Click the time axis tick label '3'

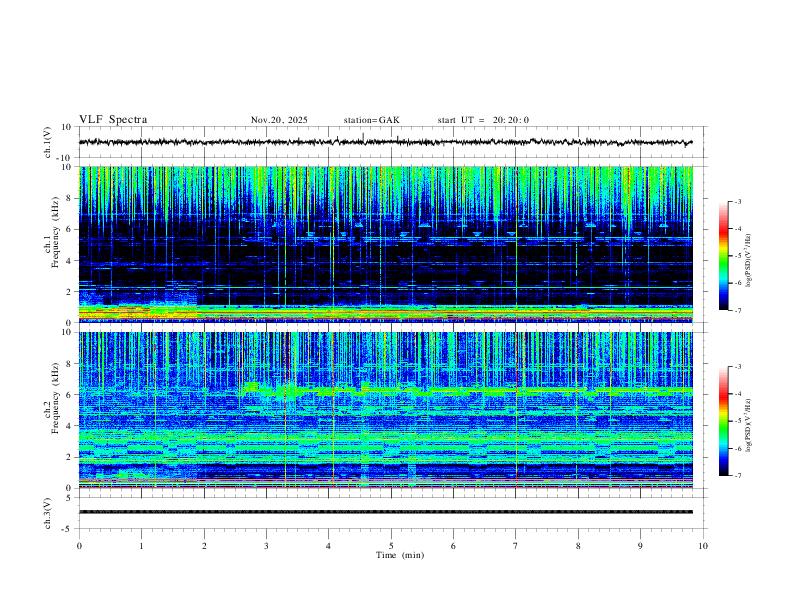pos(266,546)
